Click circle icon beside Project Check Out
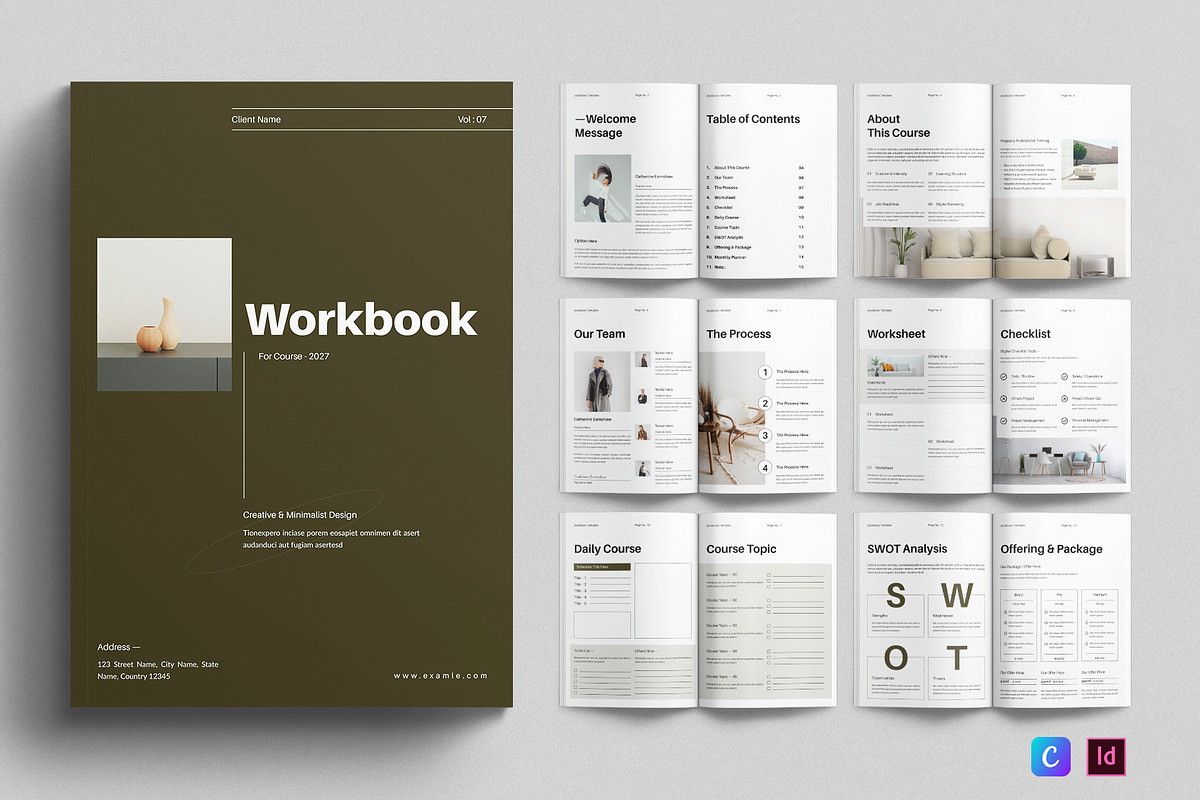 coord(1064,399)
